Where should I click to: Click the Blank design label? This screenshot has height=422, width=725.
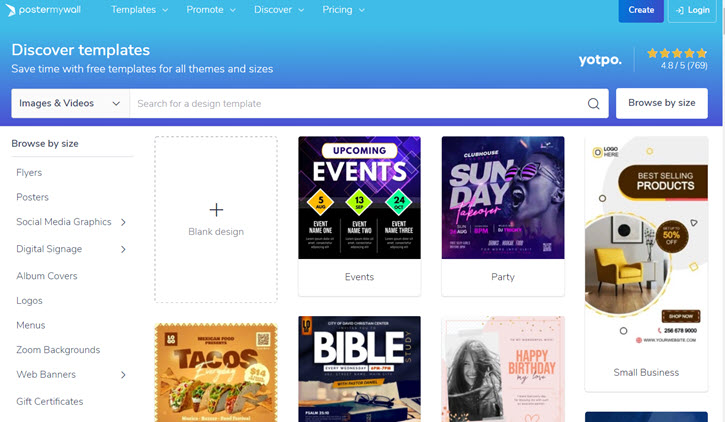[x=216, y=232]
